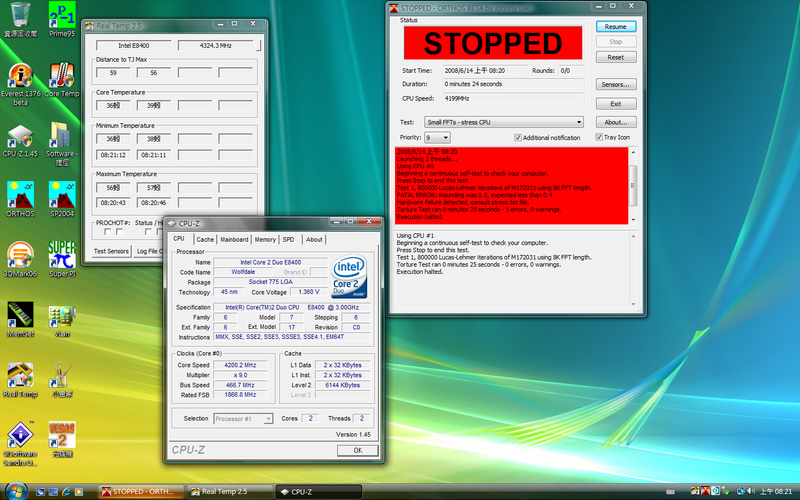Click the network connection tray icon
Screen dimensions: 800x500
[741, 491]
